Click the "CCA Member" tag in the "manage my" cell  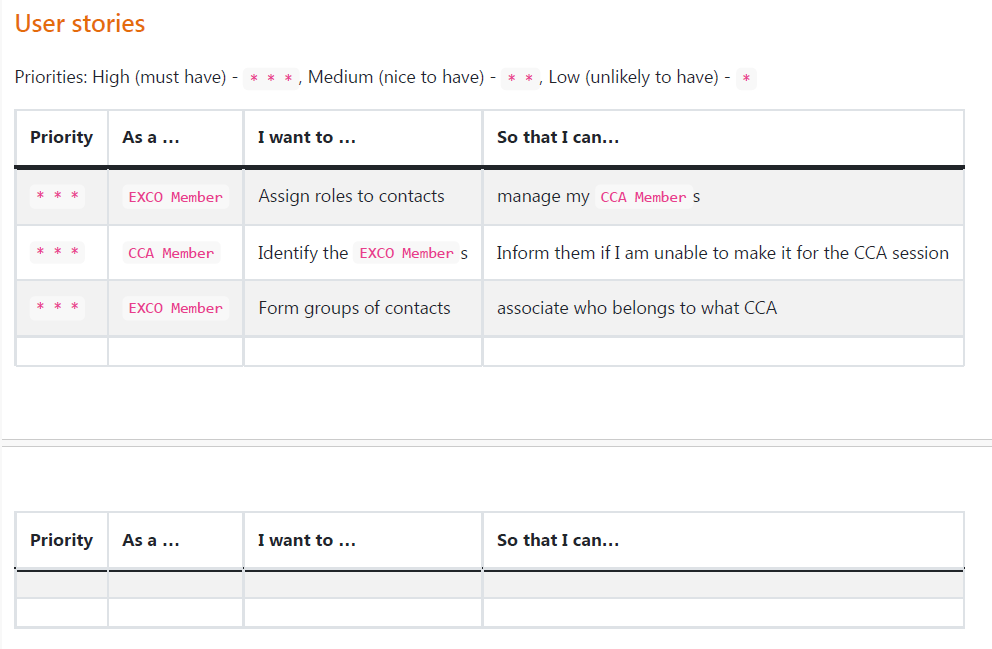(643, 198)
